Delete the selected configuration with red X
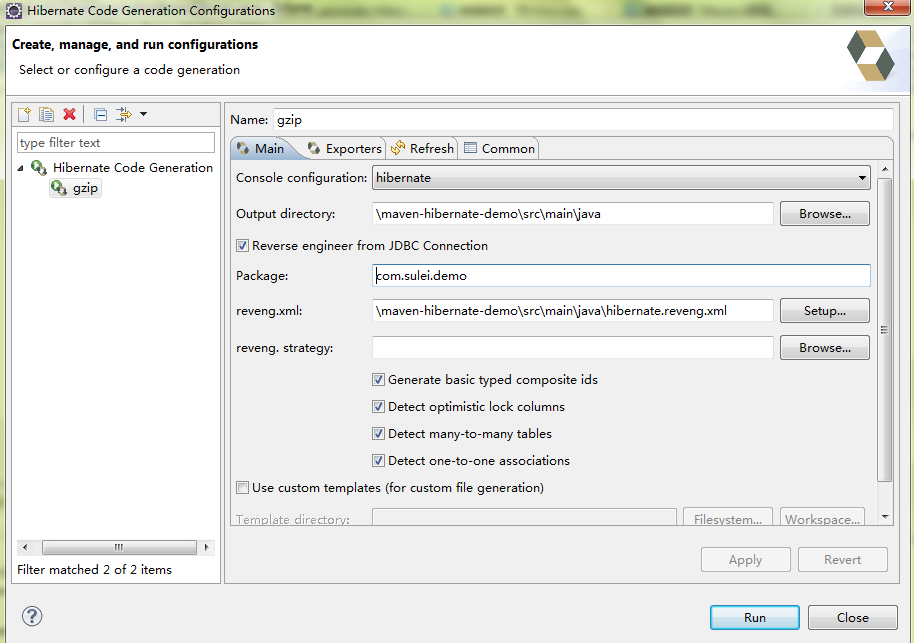The width and height of the screenshot is (914, 643). [x=70, y=114]
